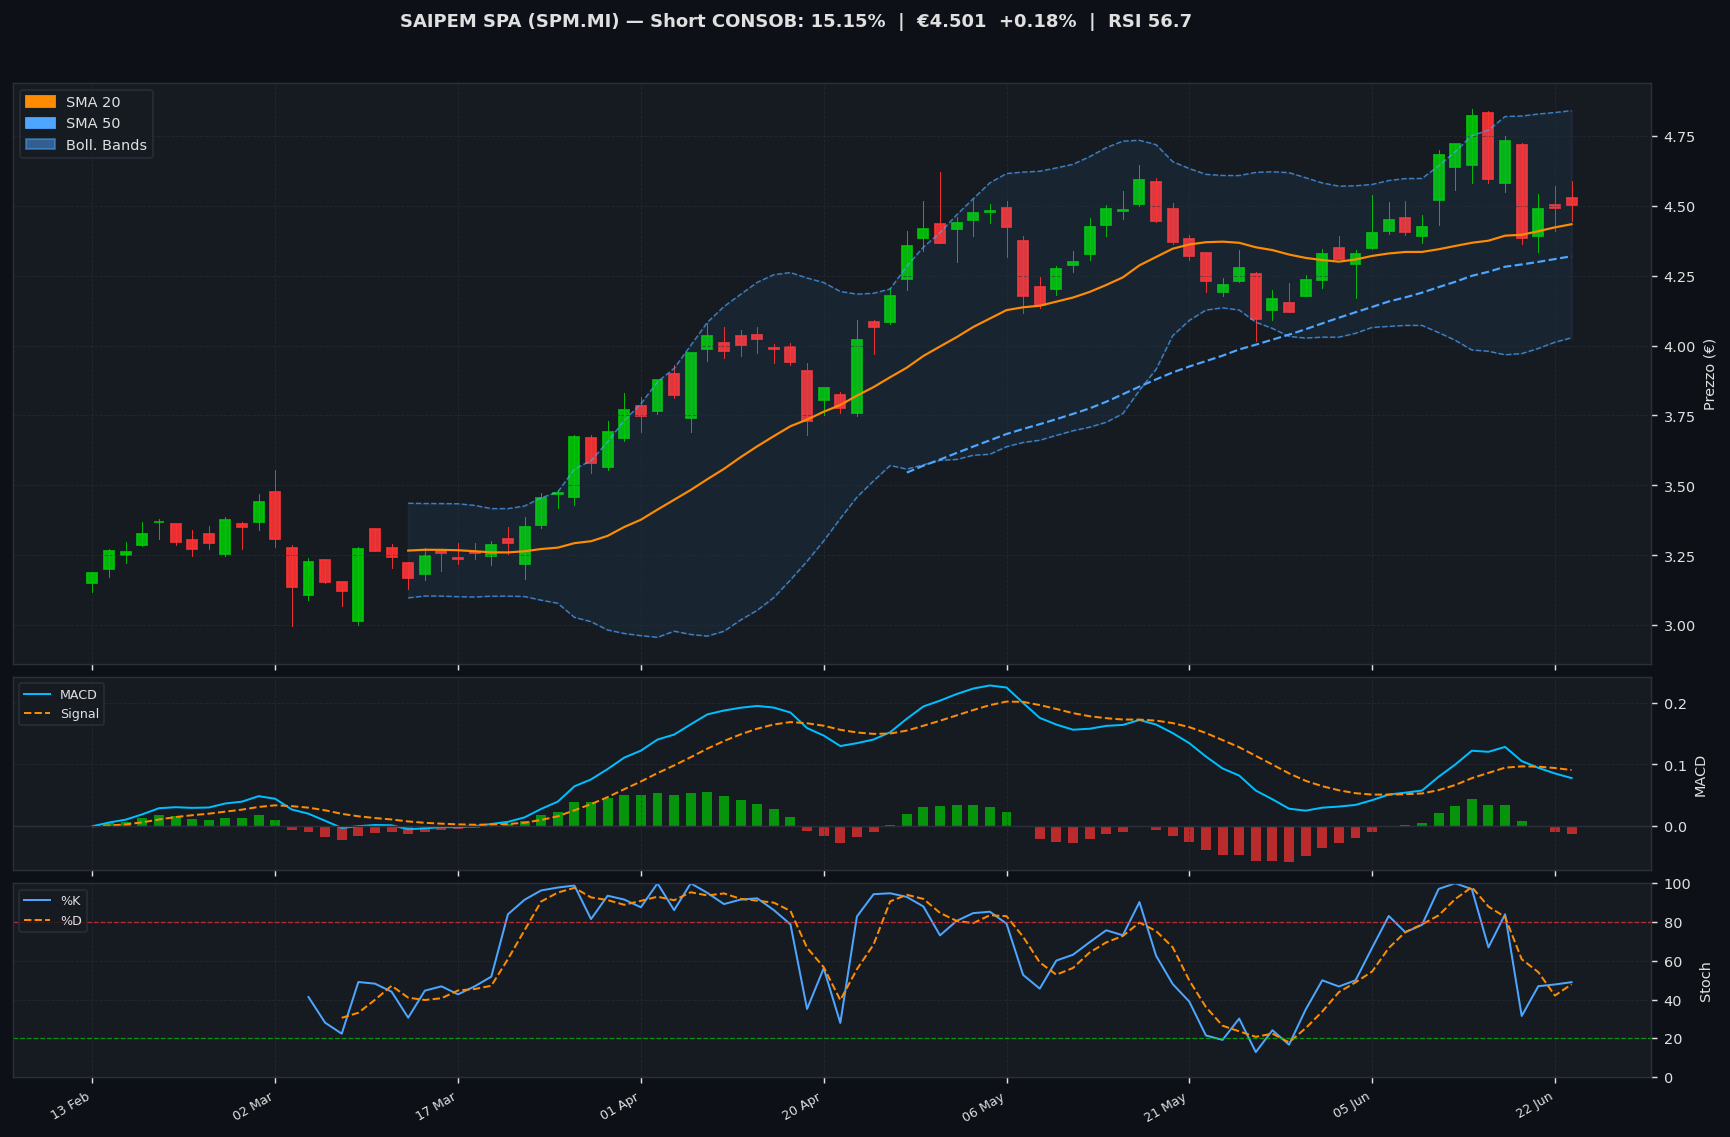Click the MACD vertical axis label
The image size is (1730, 1137).
[1700, 776]
